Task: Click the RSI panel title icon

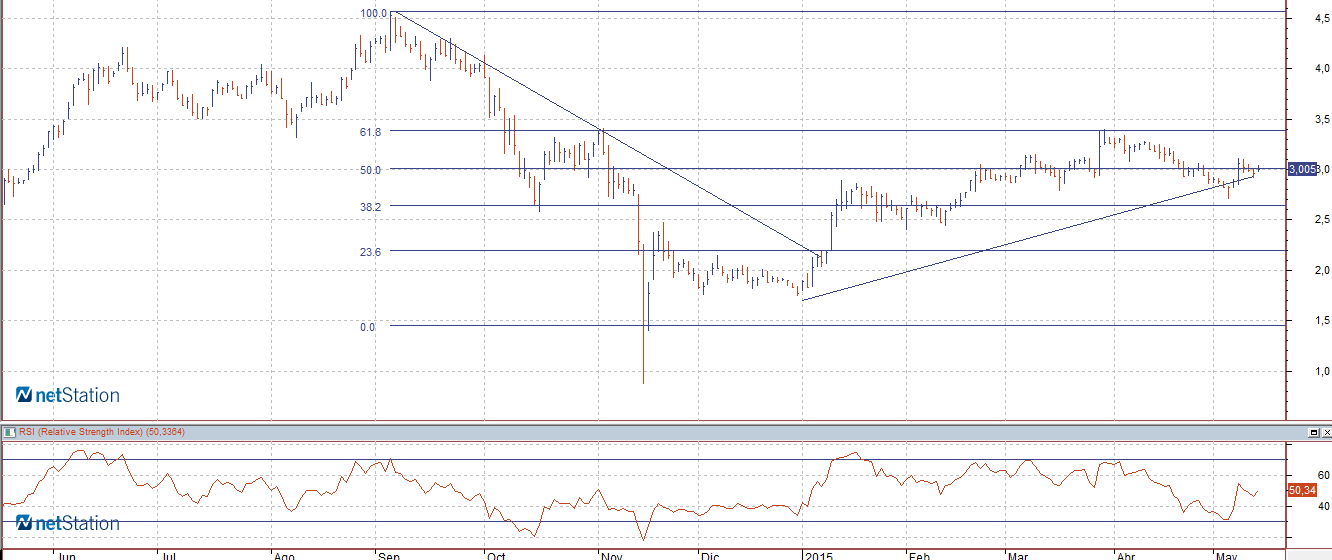Action: 10,432
